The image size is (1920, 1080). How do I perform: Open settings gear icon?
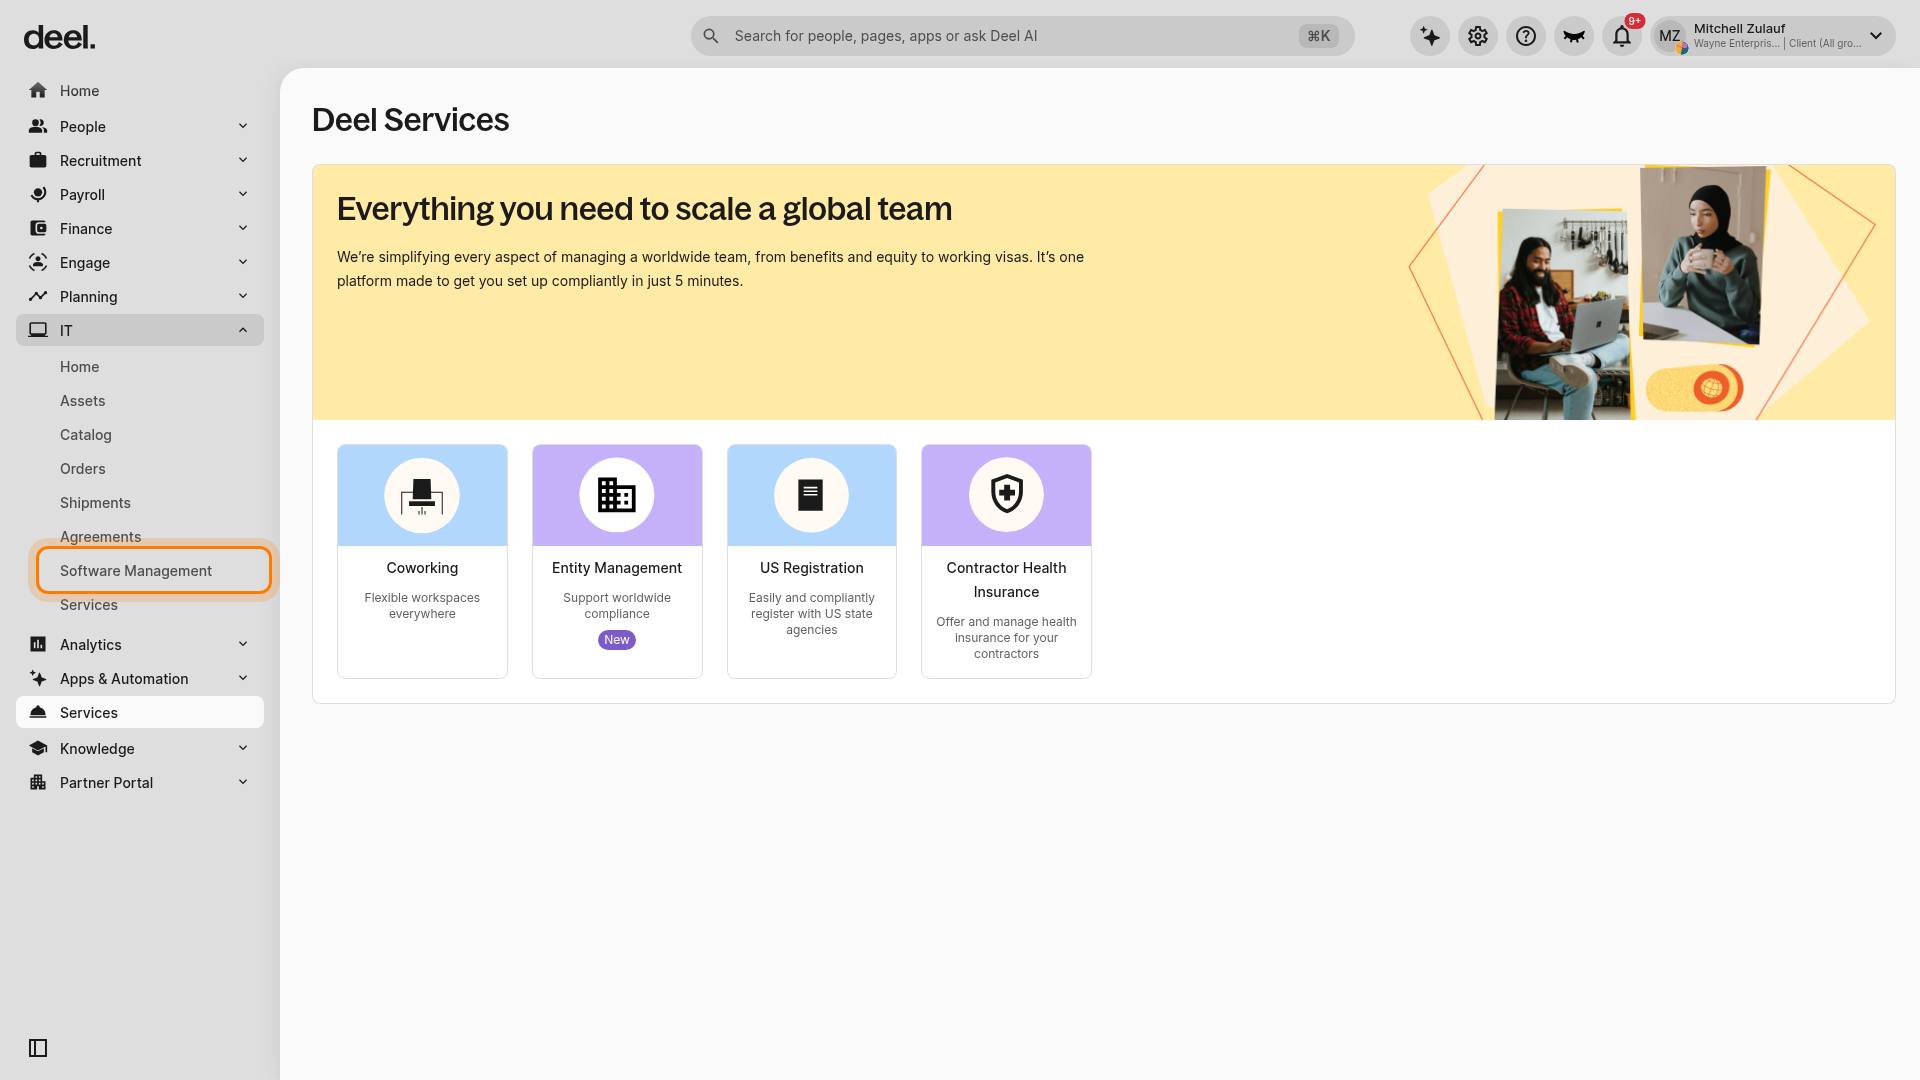(1478, 36)
